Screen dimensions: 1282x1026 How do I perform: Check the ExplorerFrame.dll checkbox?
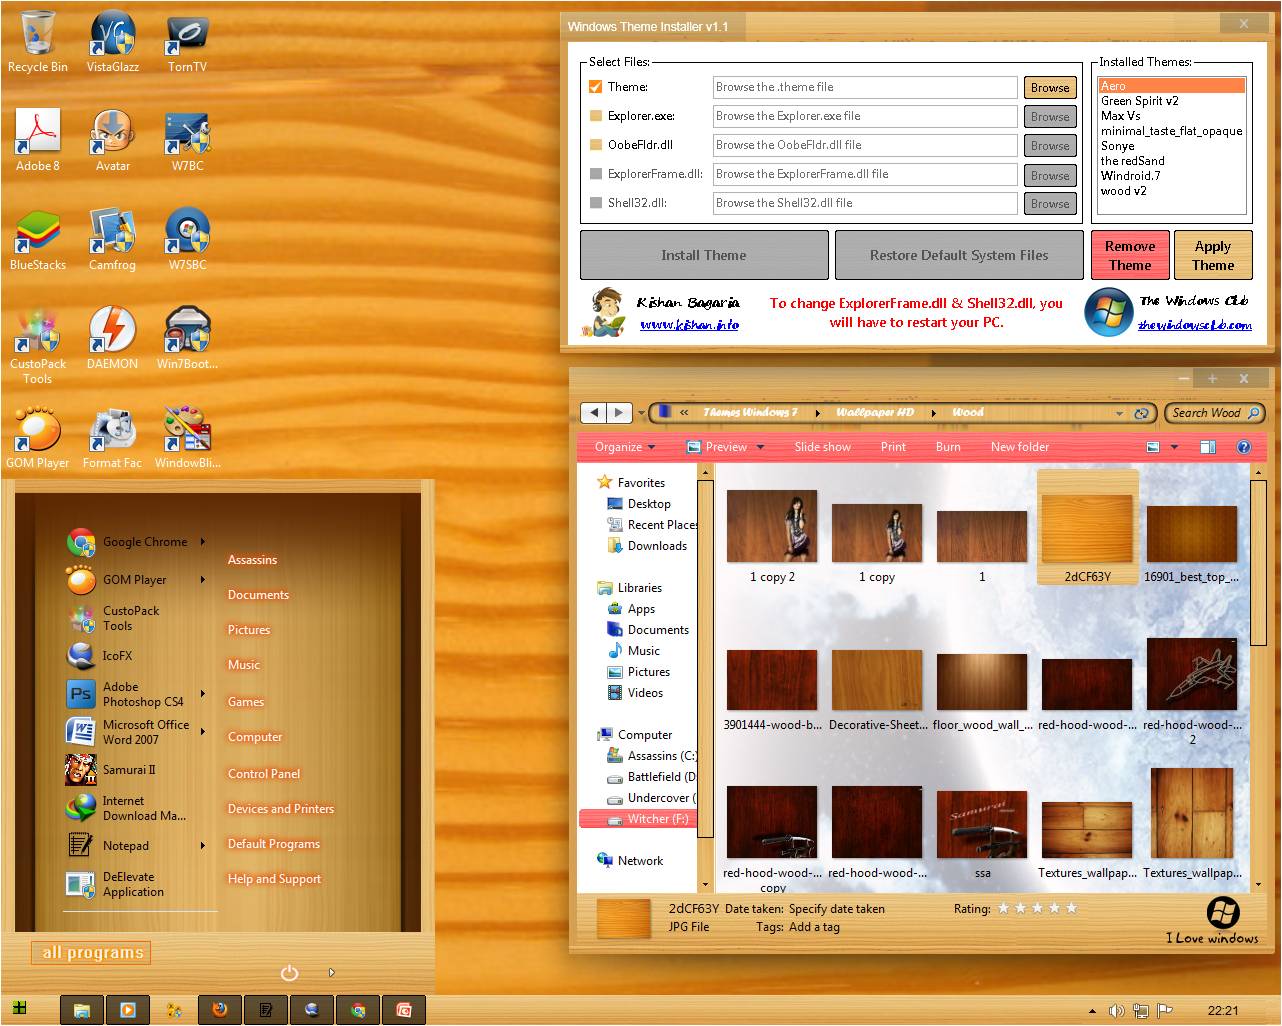tap(596, 174)
